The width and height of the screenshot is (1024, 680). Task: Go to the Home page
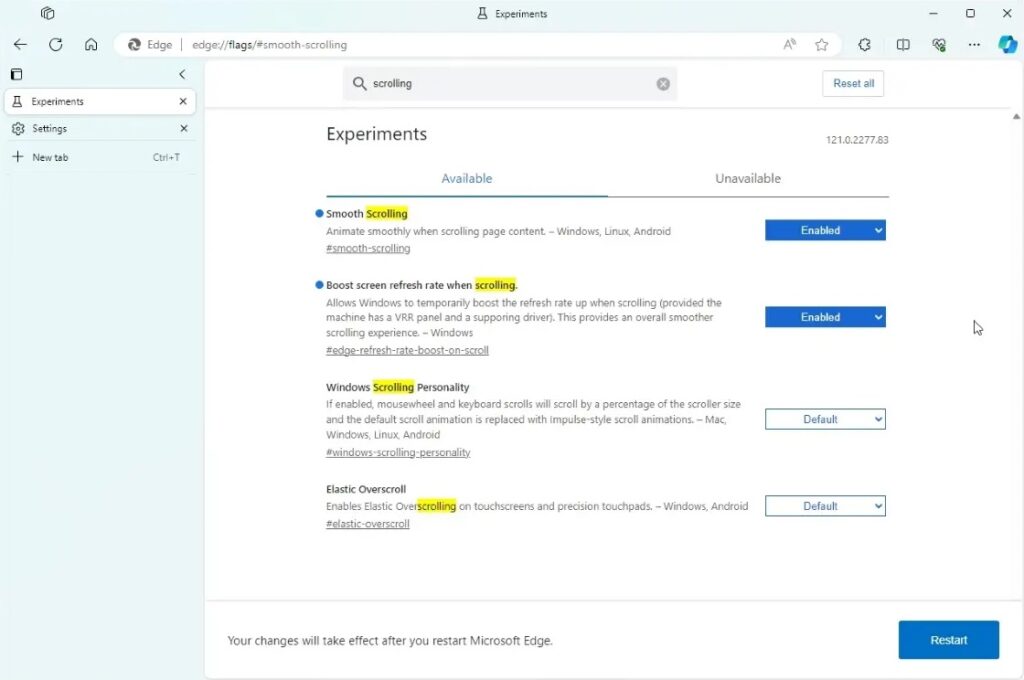91,45
